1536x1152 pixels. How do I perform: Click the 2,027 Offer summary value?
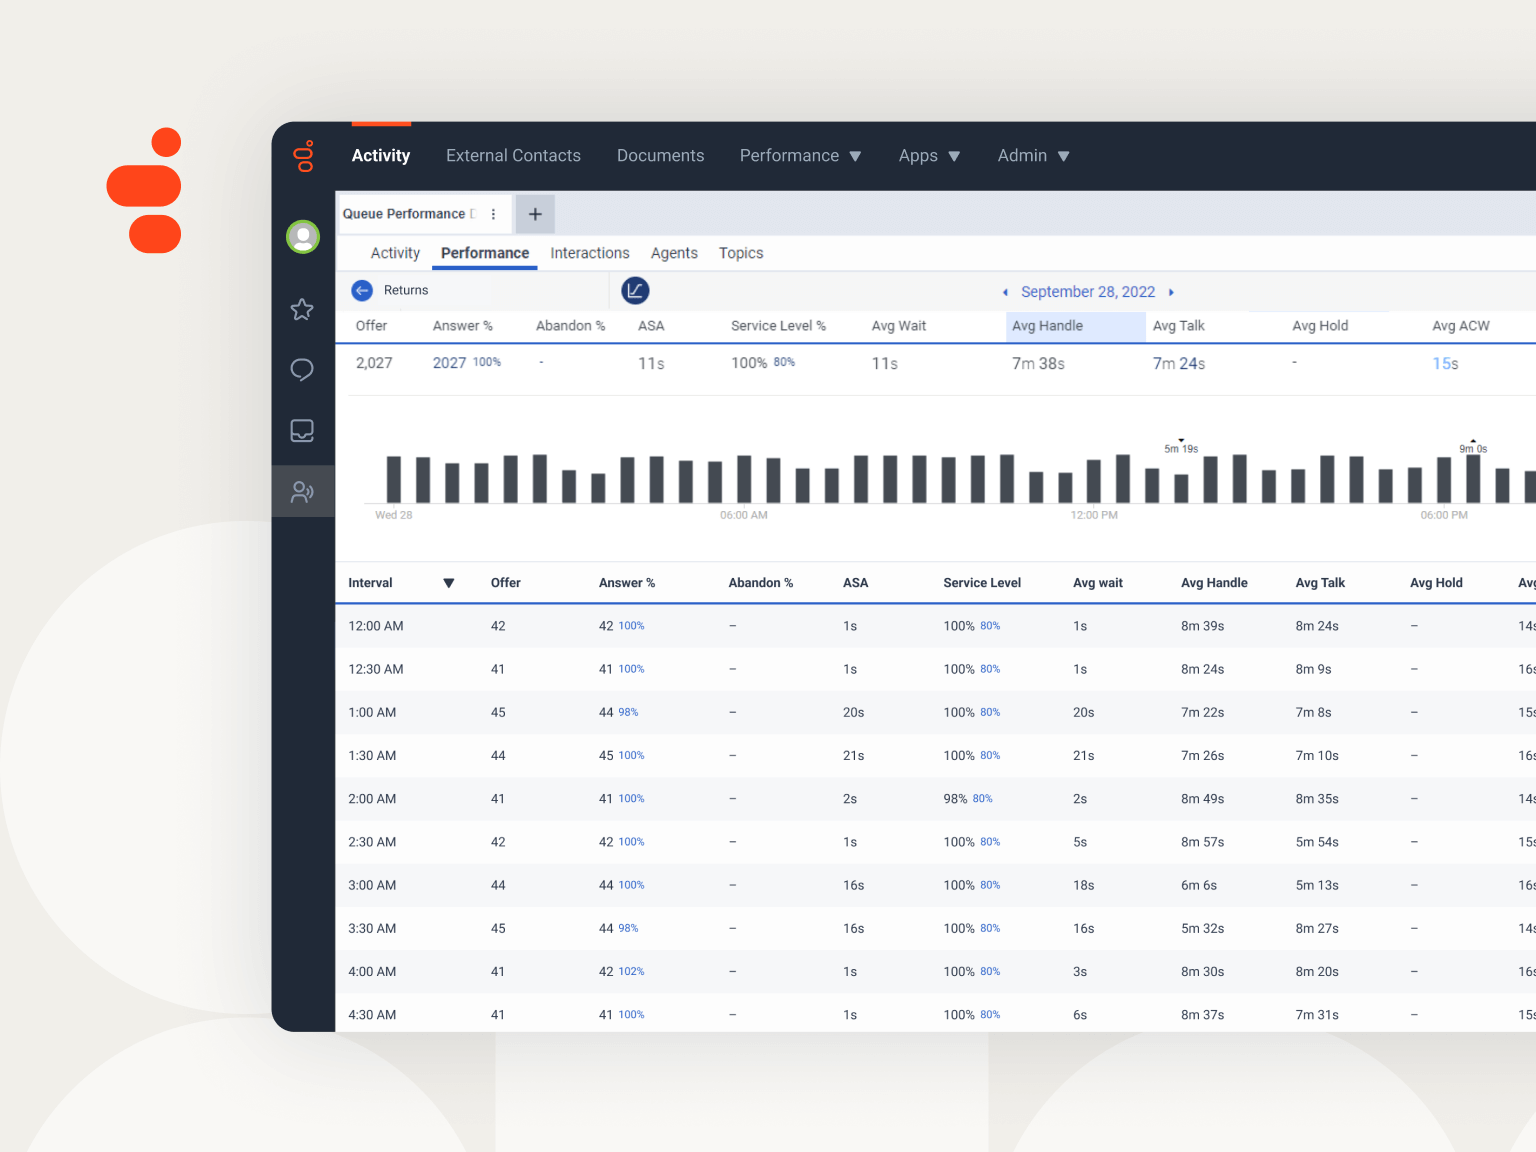[x=374, y=363]
